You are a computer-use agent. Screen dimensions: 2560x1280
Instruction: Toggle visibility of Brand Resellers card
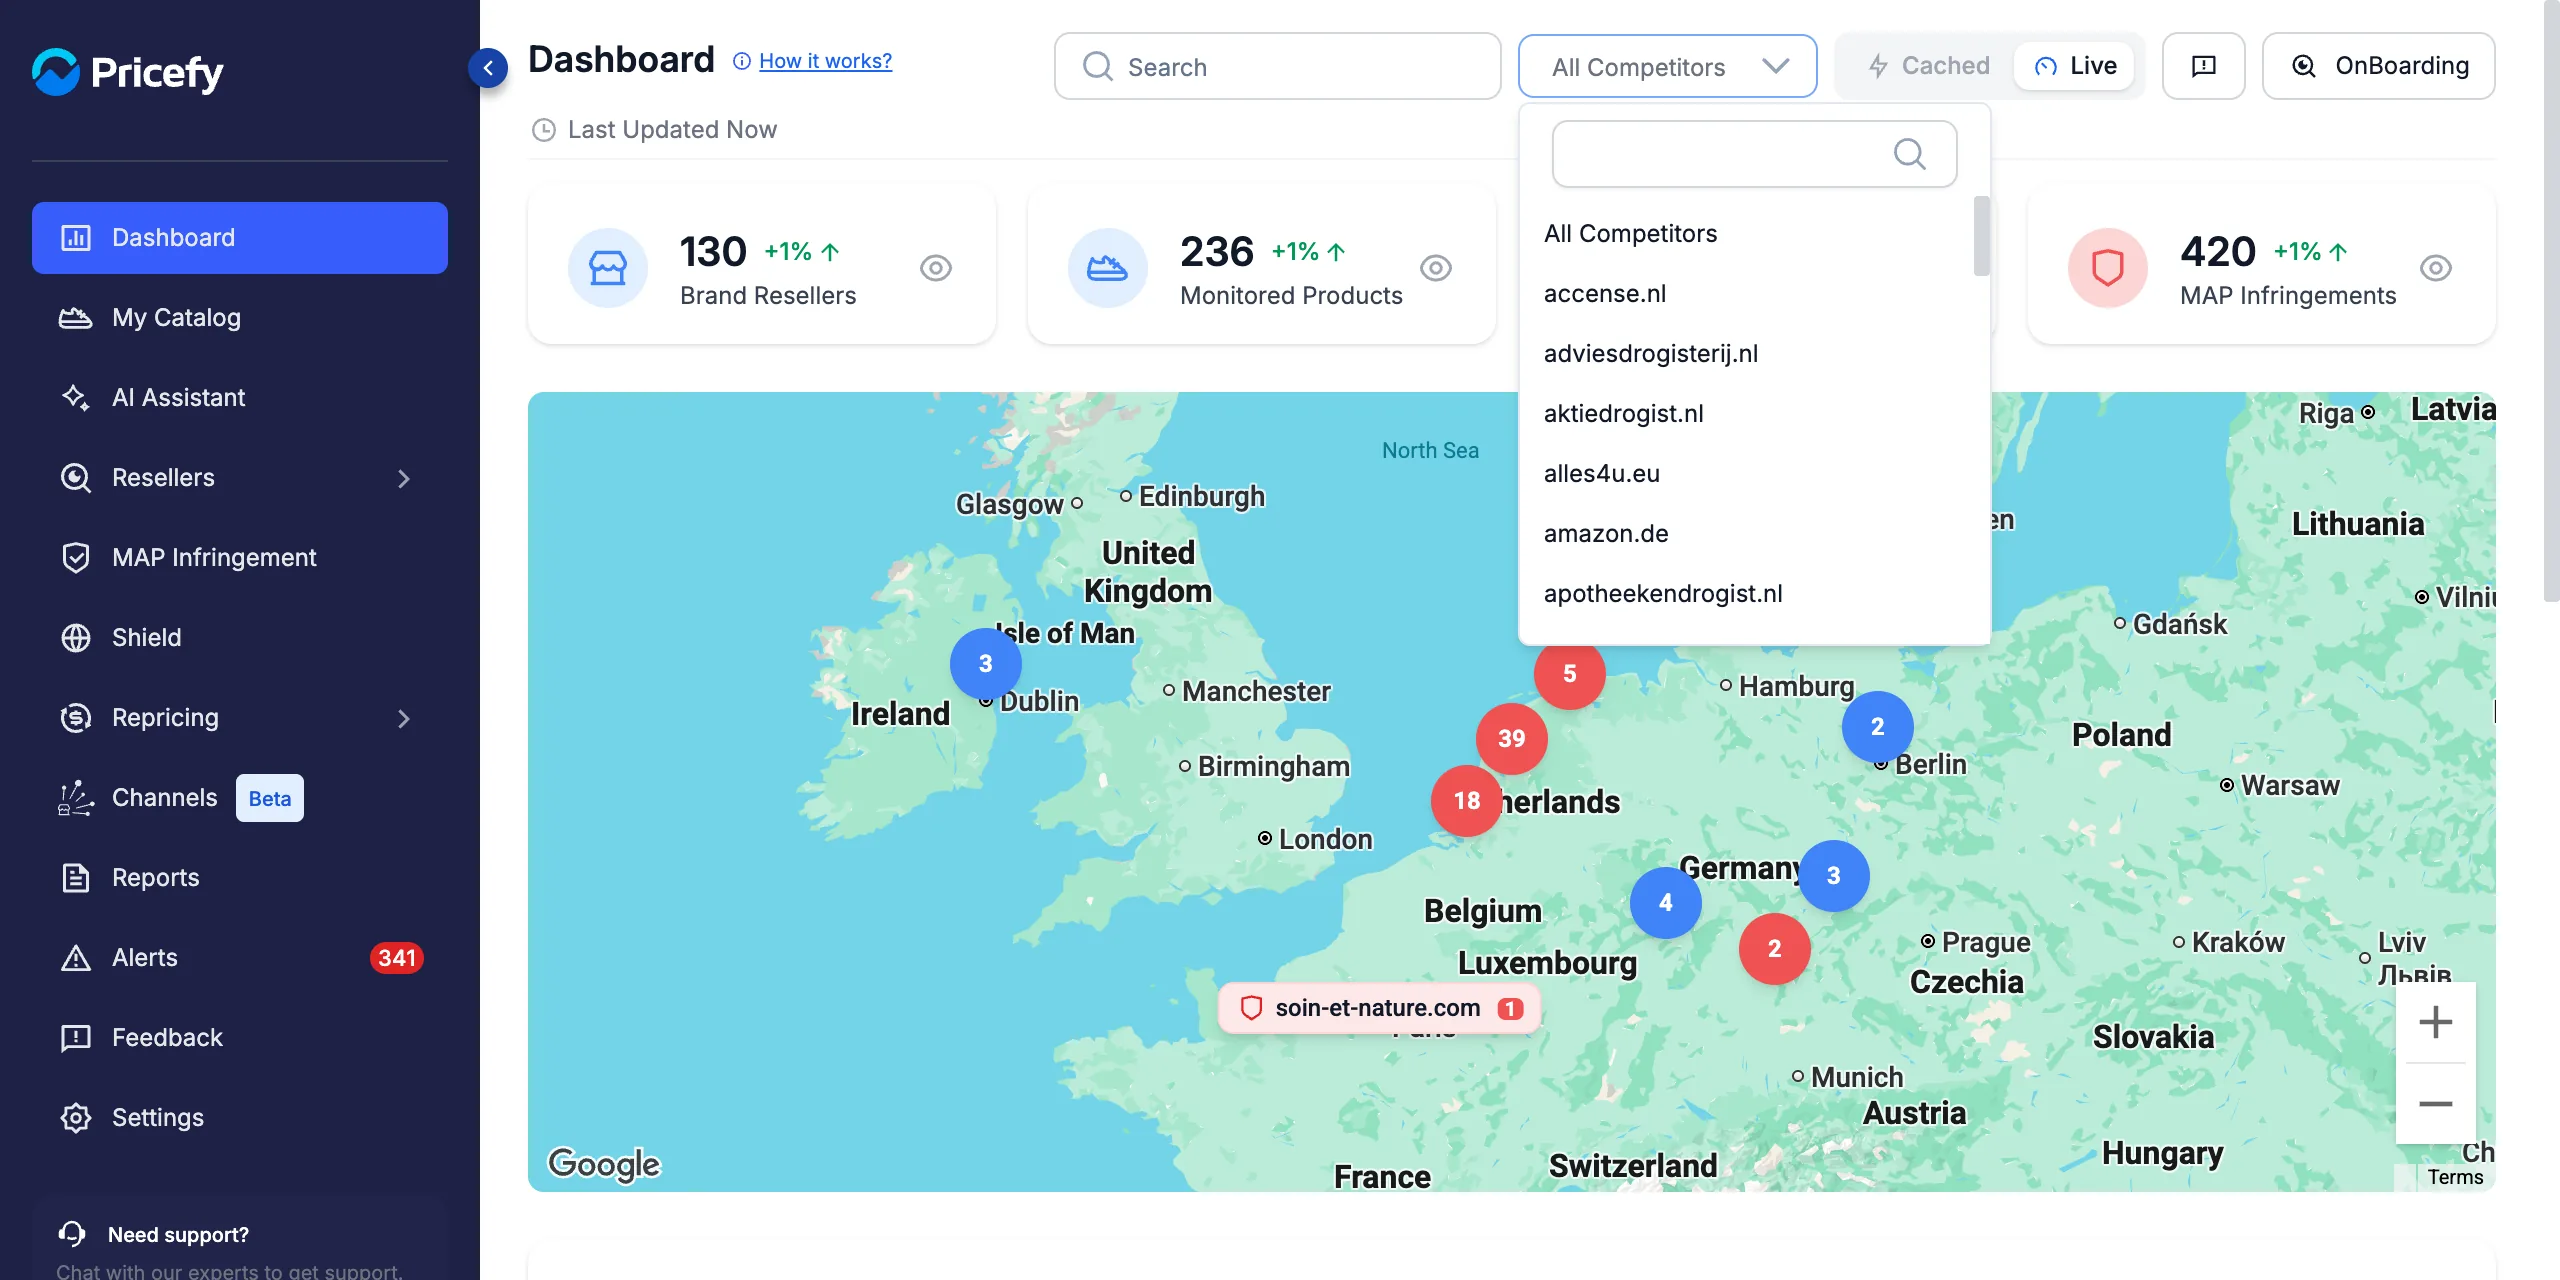click(x=936, y=268)
